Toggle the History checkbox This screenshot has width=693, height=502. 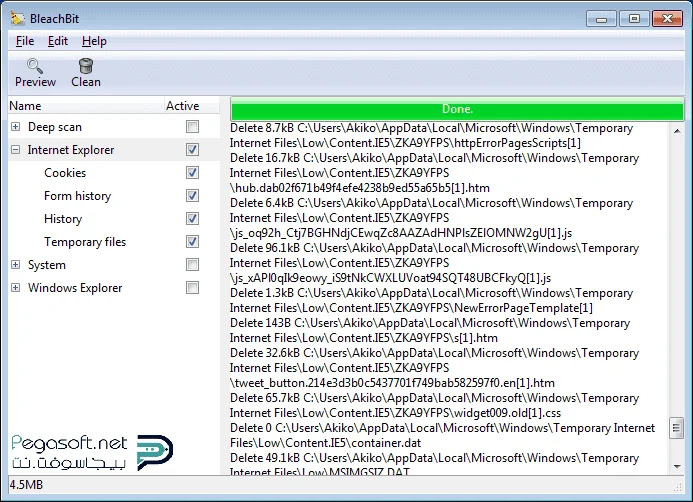pos(192,219)
